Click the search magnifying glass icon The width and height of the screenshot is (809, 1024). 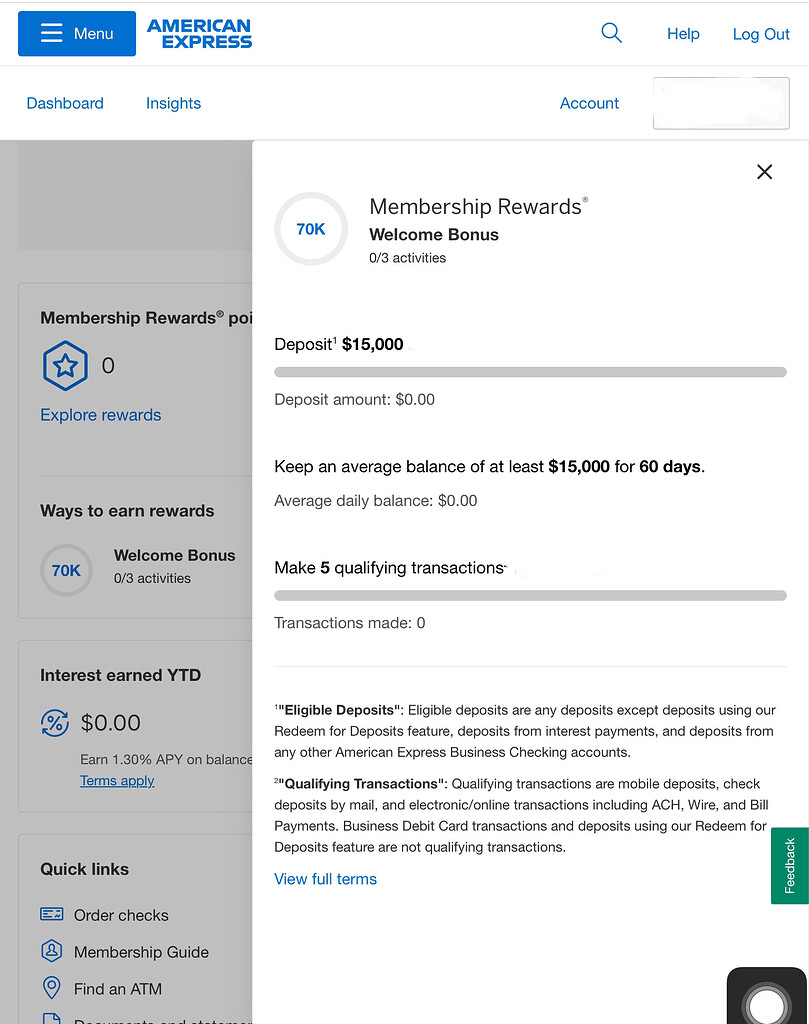(611, 33)
